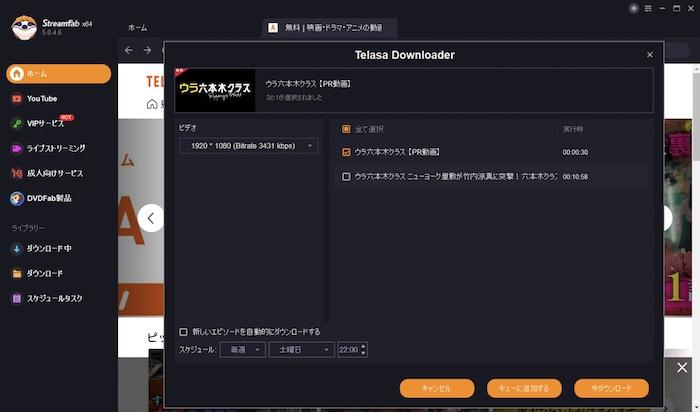Viewport: 700px width, 412px height.
Task: Open the 土曜日 weekday dropdown
Action: (301, 350)
